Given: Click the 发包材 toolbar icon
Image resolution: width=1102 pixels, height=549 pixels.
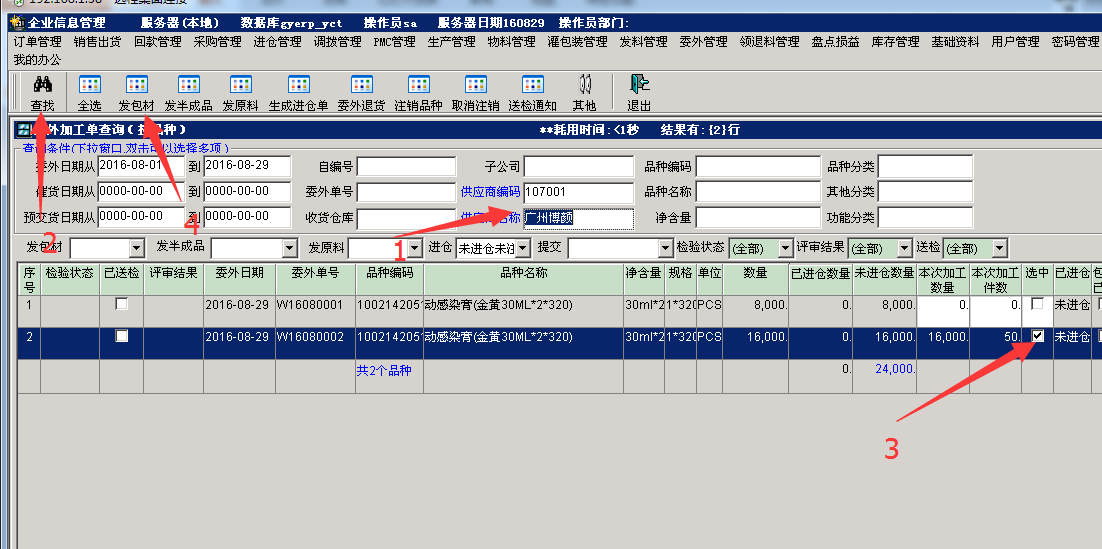Looking at the screenshot, I should [x=137, y=85].
